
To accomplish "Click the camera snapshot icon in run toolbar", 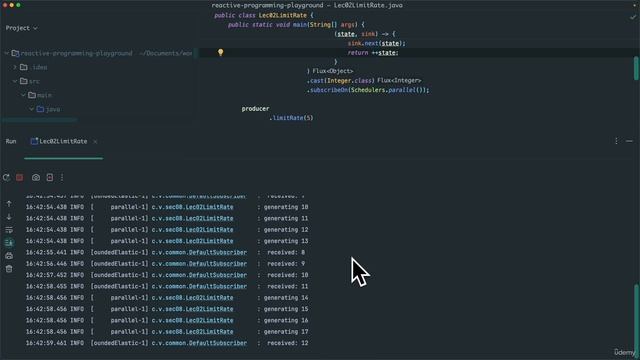I will [36, 178].
